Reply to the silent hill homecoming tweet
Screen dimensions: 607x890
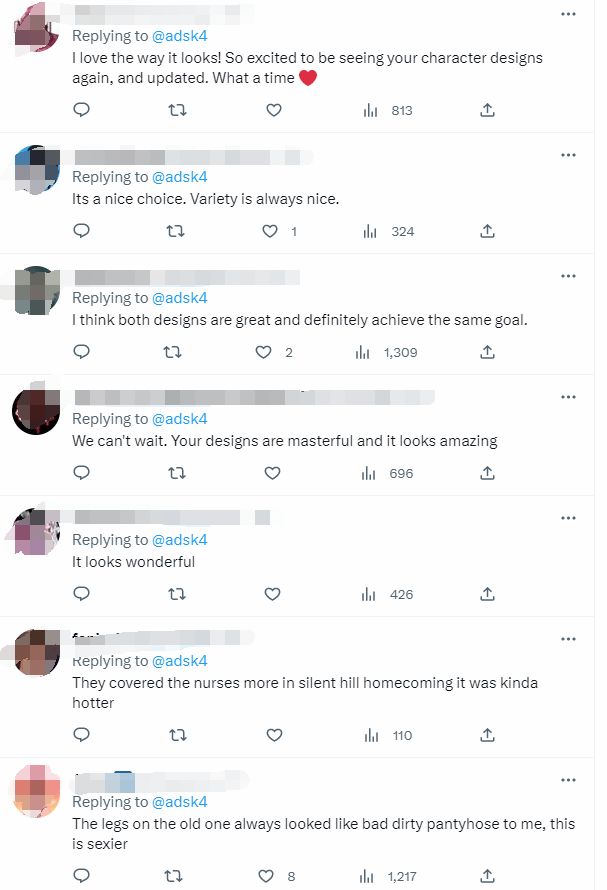coord(82,735)
